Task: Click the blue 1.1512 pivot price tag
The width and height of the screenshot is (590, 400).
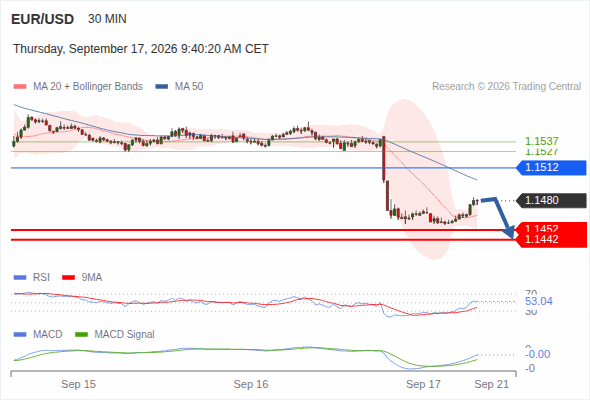Action: click(552, 167)
